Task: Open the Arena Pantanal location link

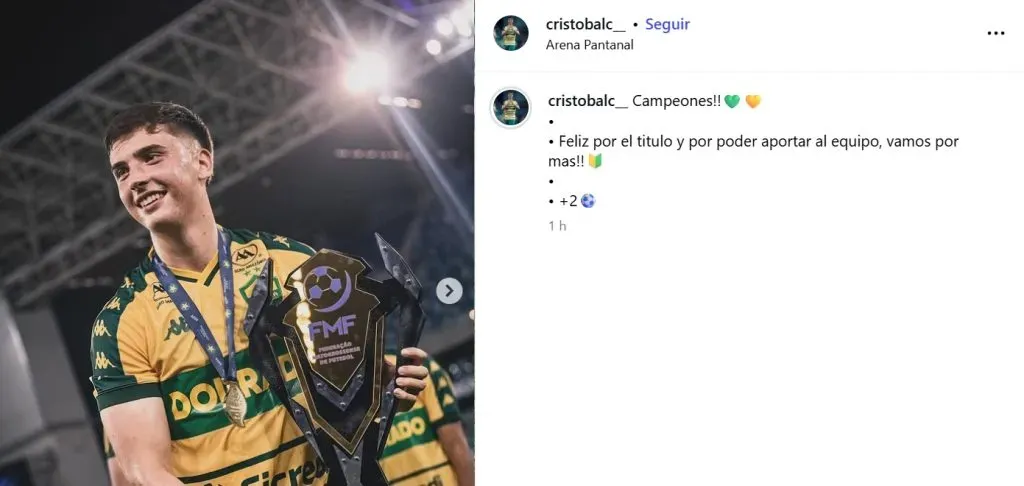Action: 590,45
